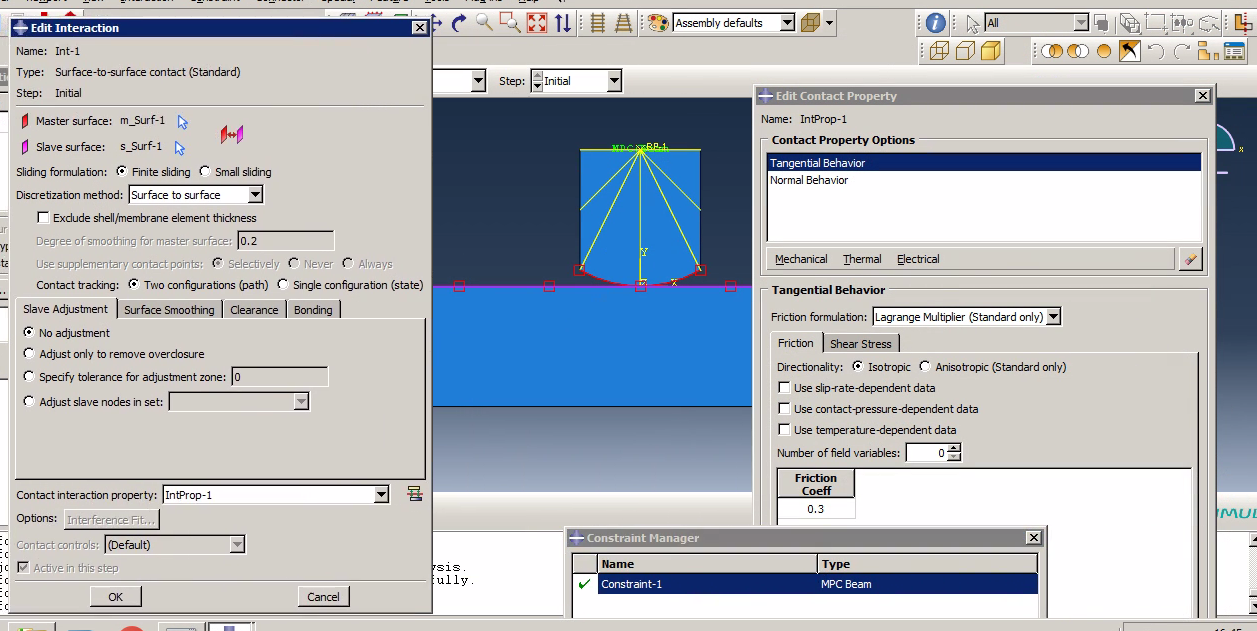The image size is (1257, 631).
Task: Click the create interaction property icon
Action: 414,494
